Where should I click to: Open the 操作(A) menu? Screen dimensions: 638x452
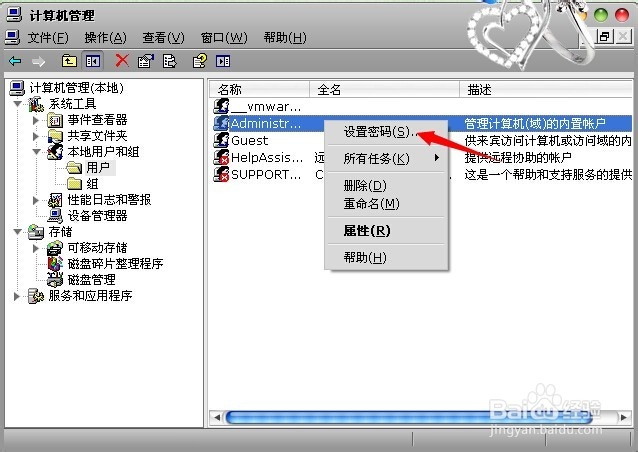click(x=106, y=38)
